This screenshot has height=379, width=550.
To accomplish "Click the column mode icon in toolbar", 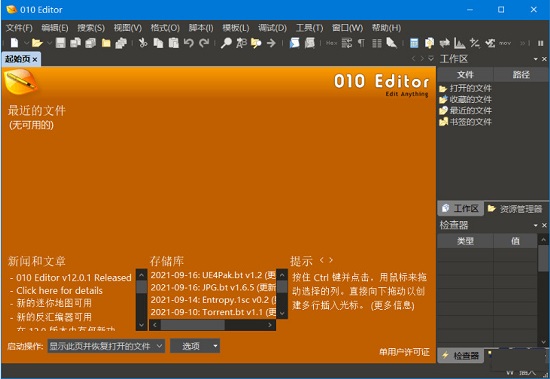I will coord(377,43).
